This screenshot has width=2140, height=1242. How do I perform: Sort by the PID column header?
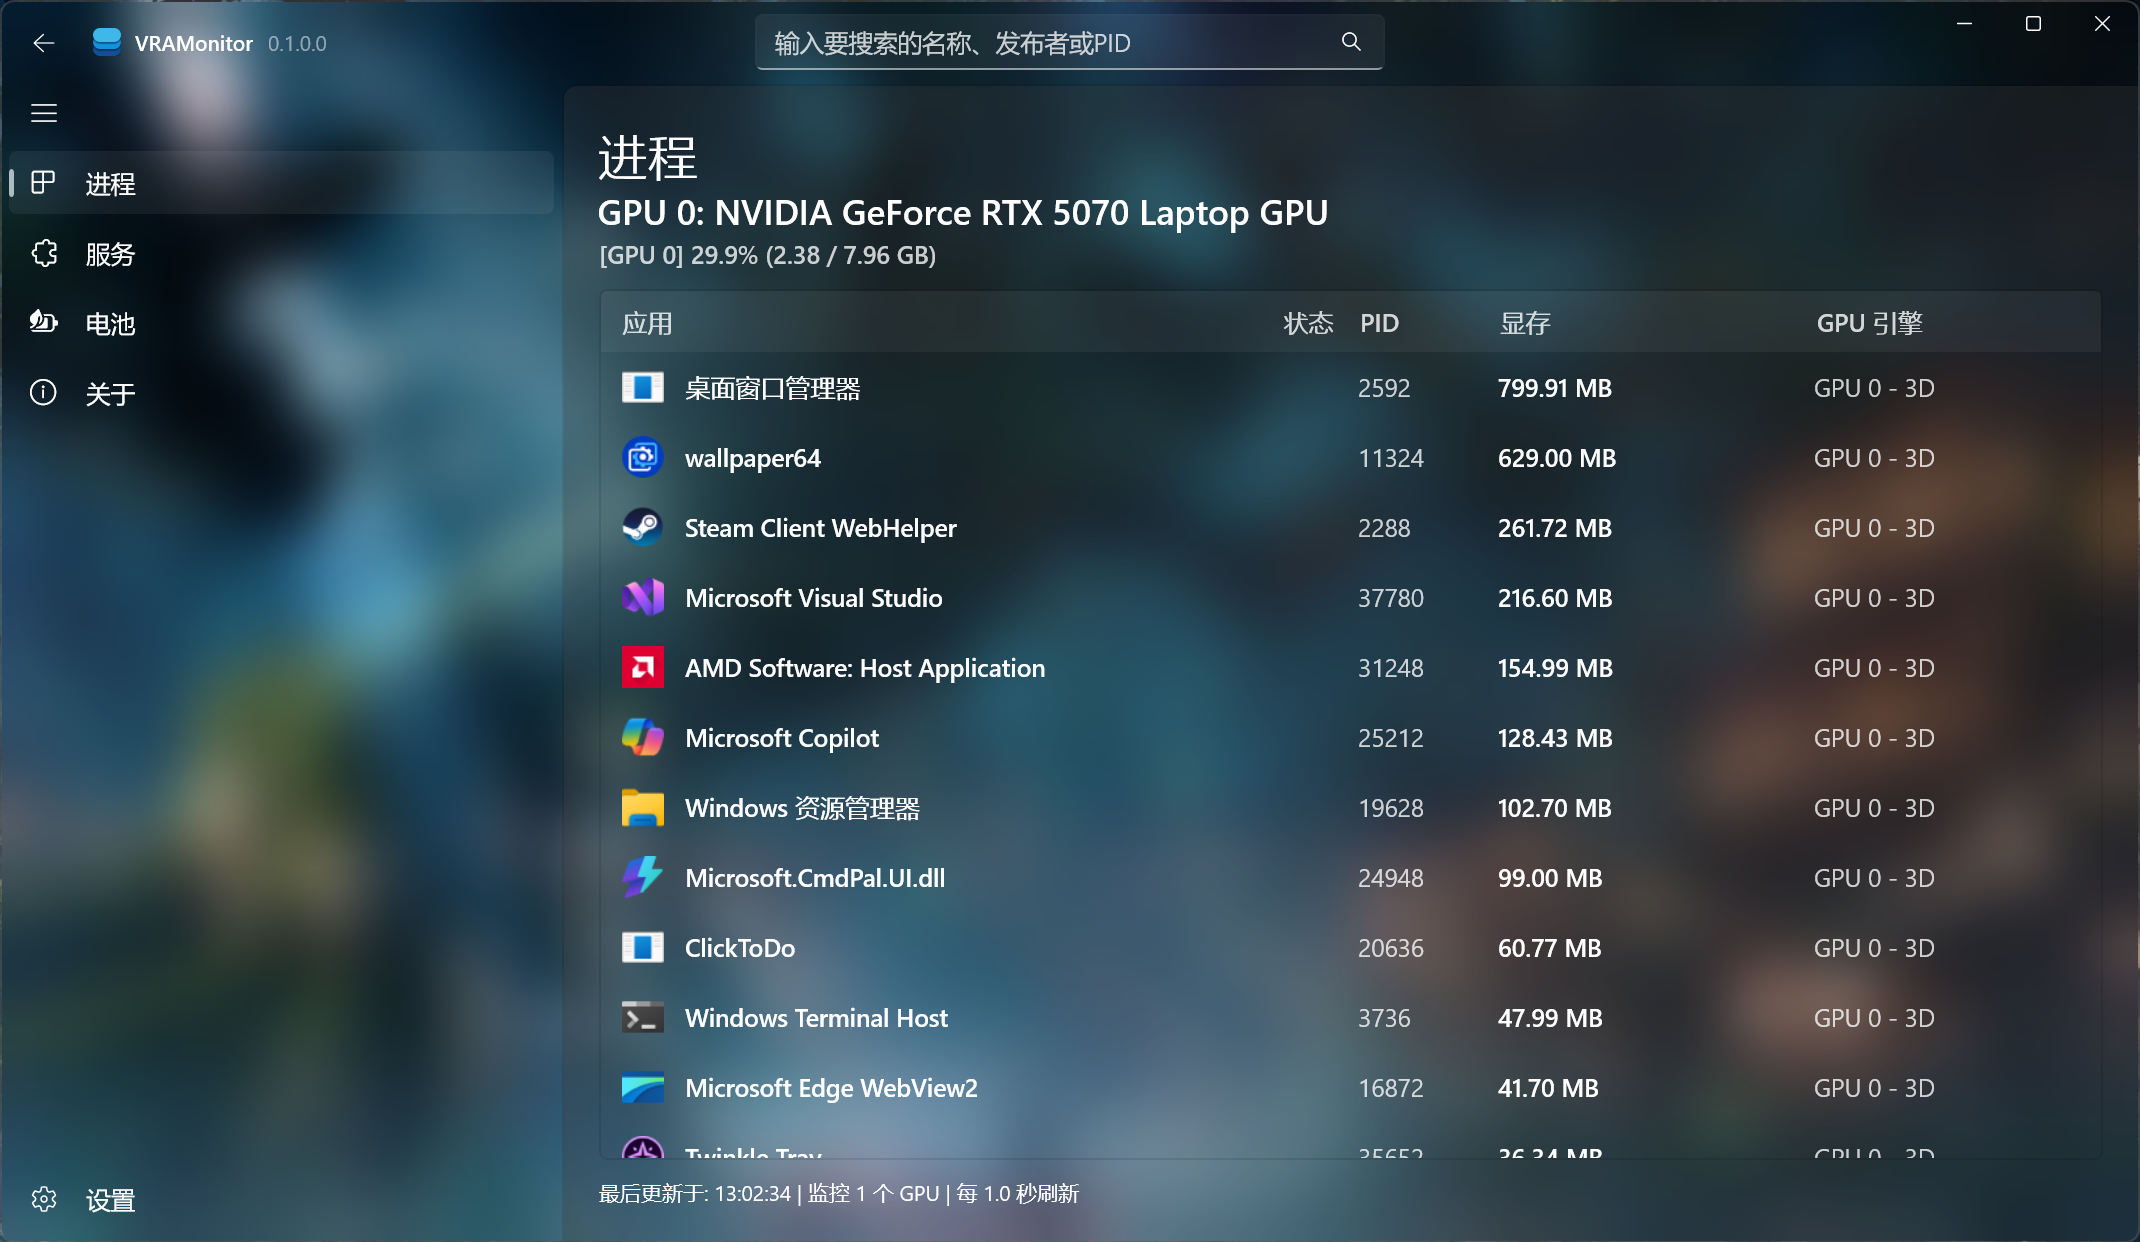click(1379, 323)
